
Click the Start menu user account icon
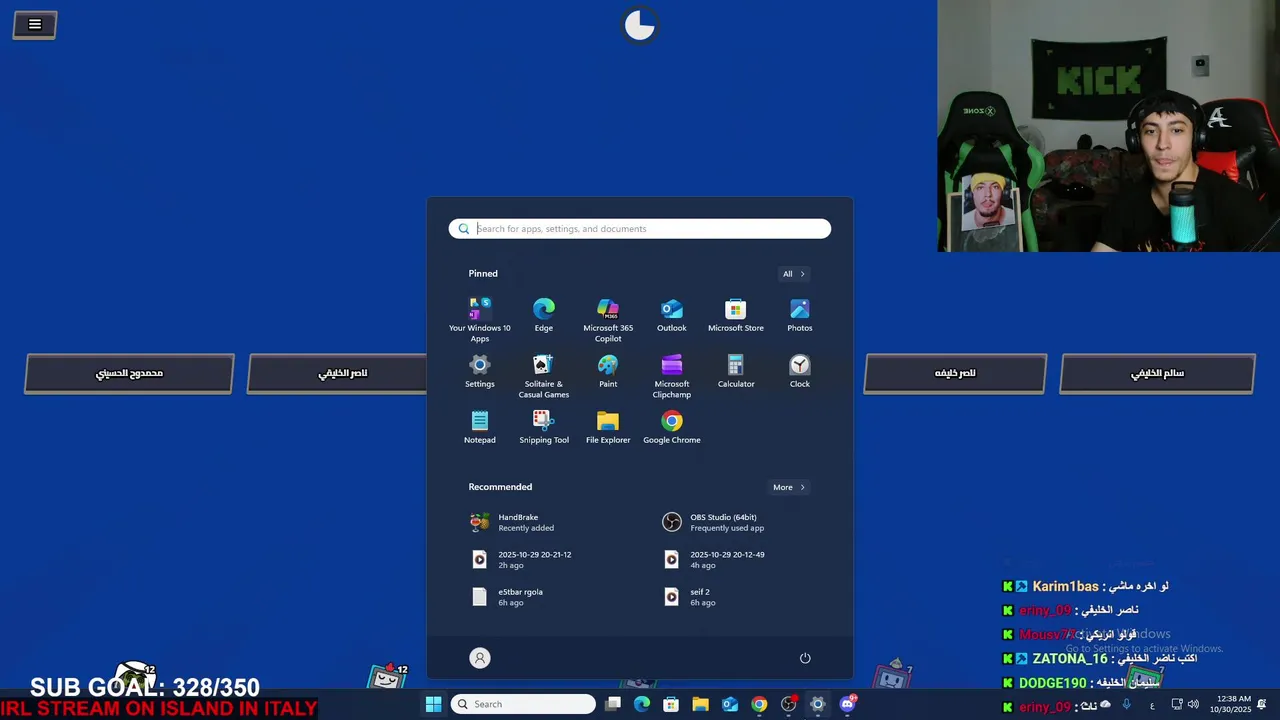(480, 658)
